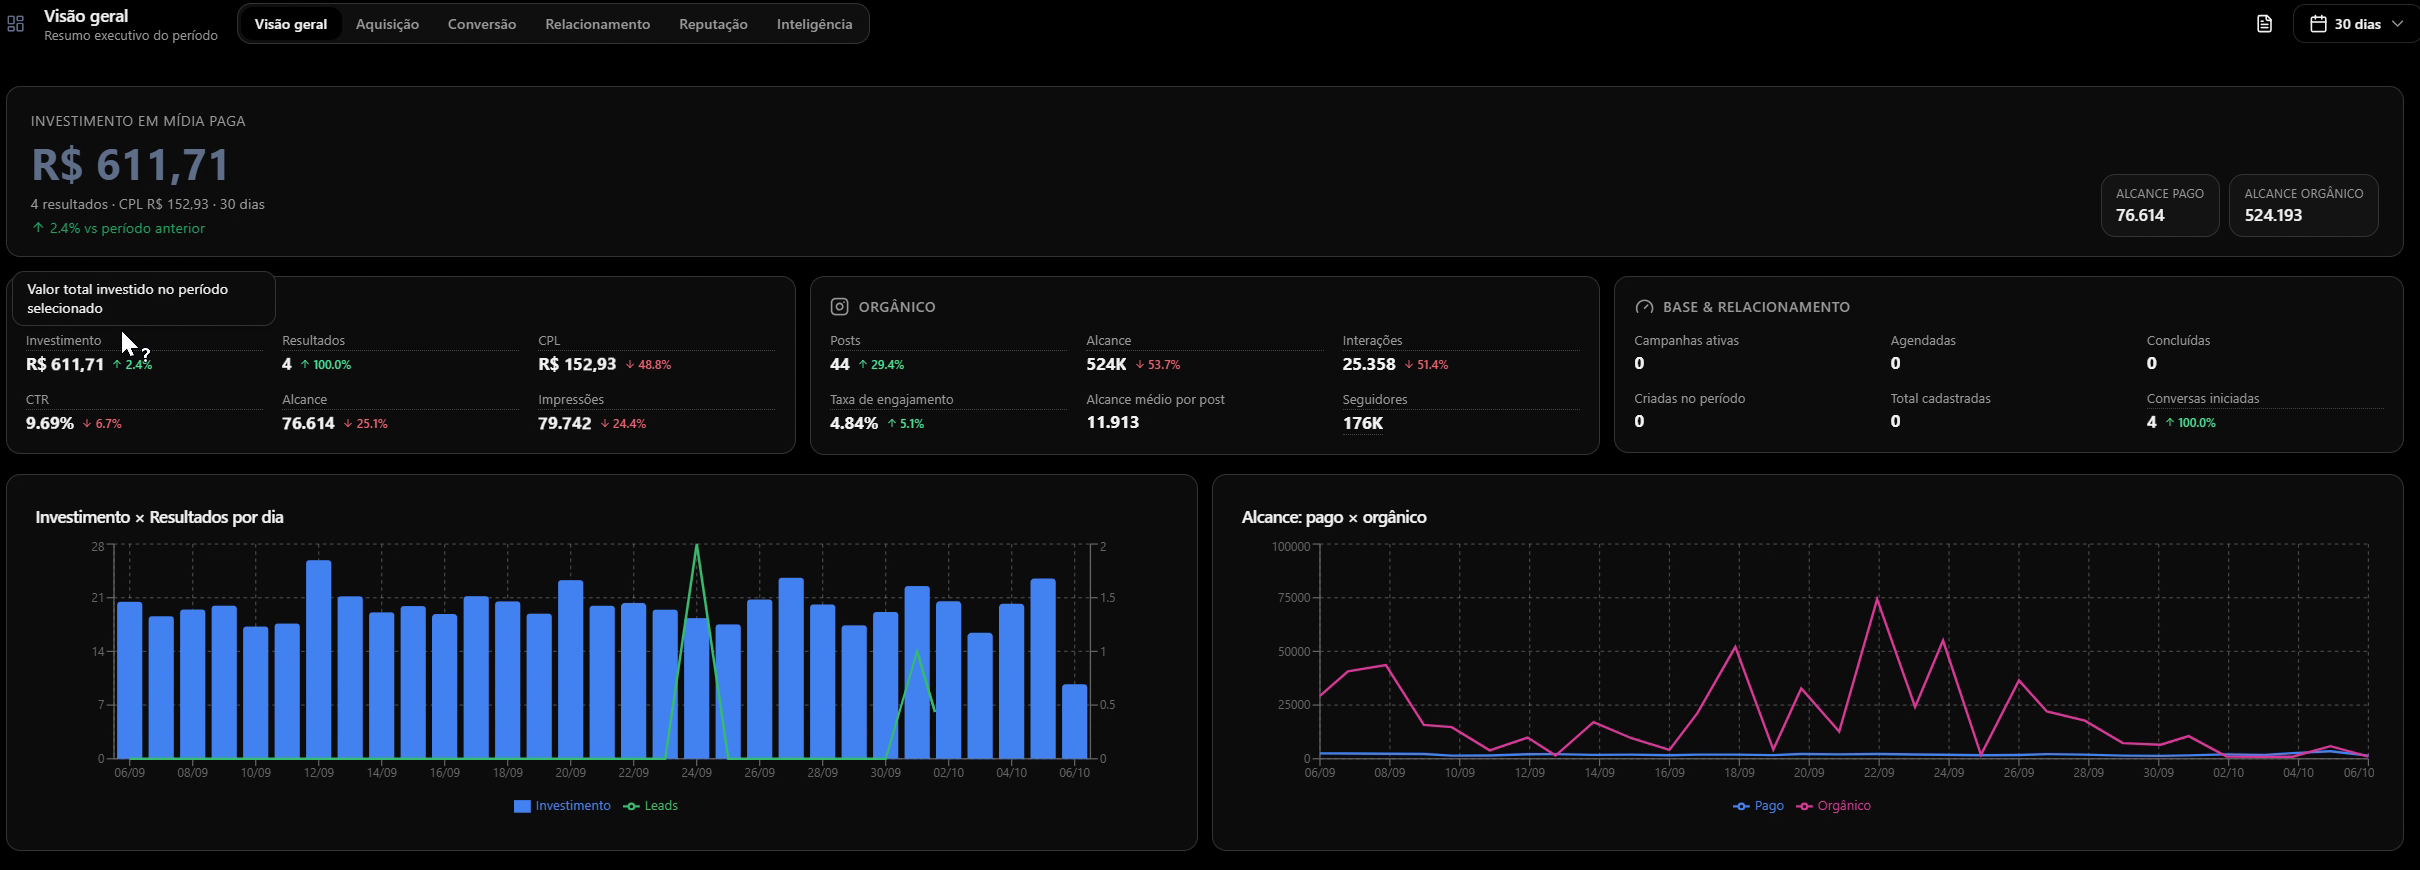Click the Alcance: pago × orgânico chart title
The image size is (2420, 870).
1334,517
